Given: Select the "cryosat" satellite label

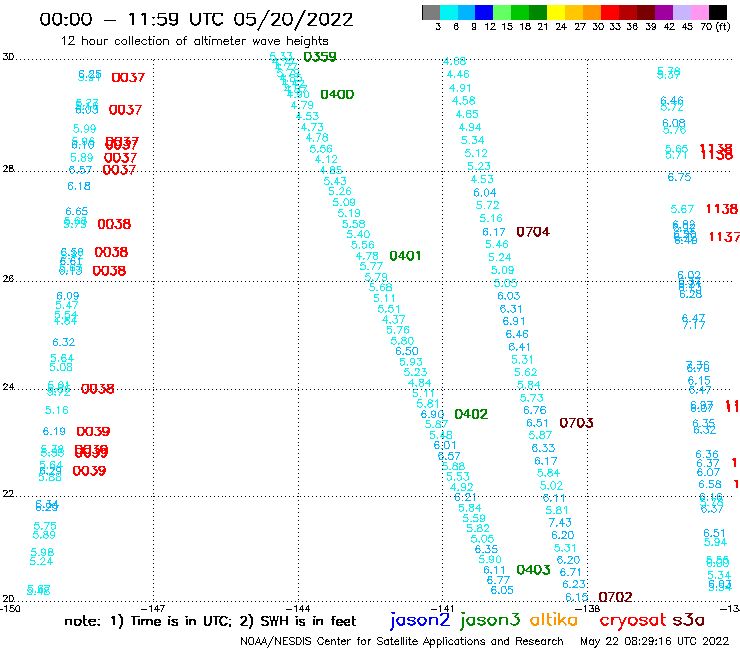Looking at the screenshot, I should [x=633, y=620].
